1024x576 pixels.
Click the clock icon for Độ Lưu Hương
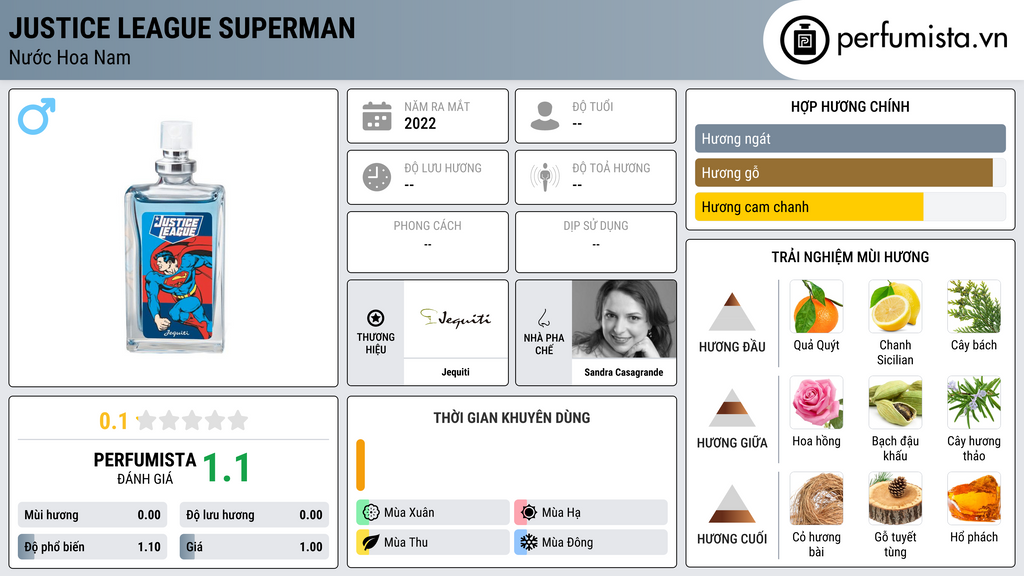(377, 177)
